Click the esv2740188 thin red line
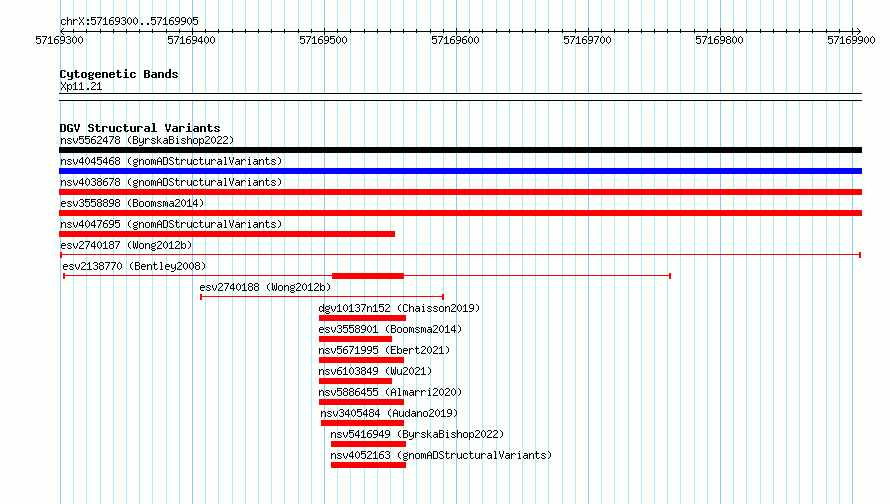 322,297
